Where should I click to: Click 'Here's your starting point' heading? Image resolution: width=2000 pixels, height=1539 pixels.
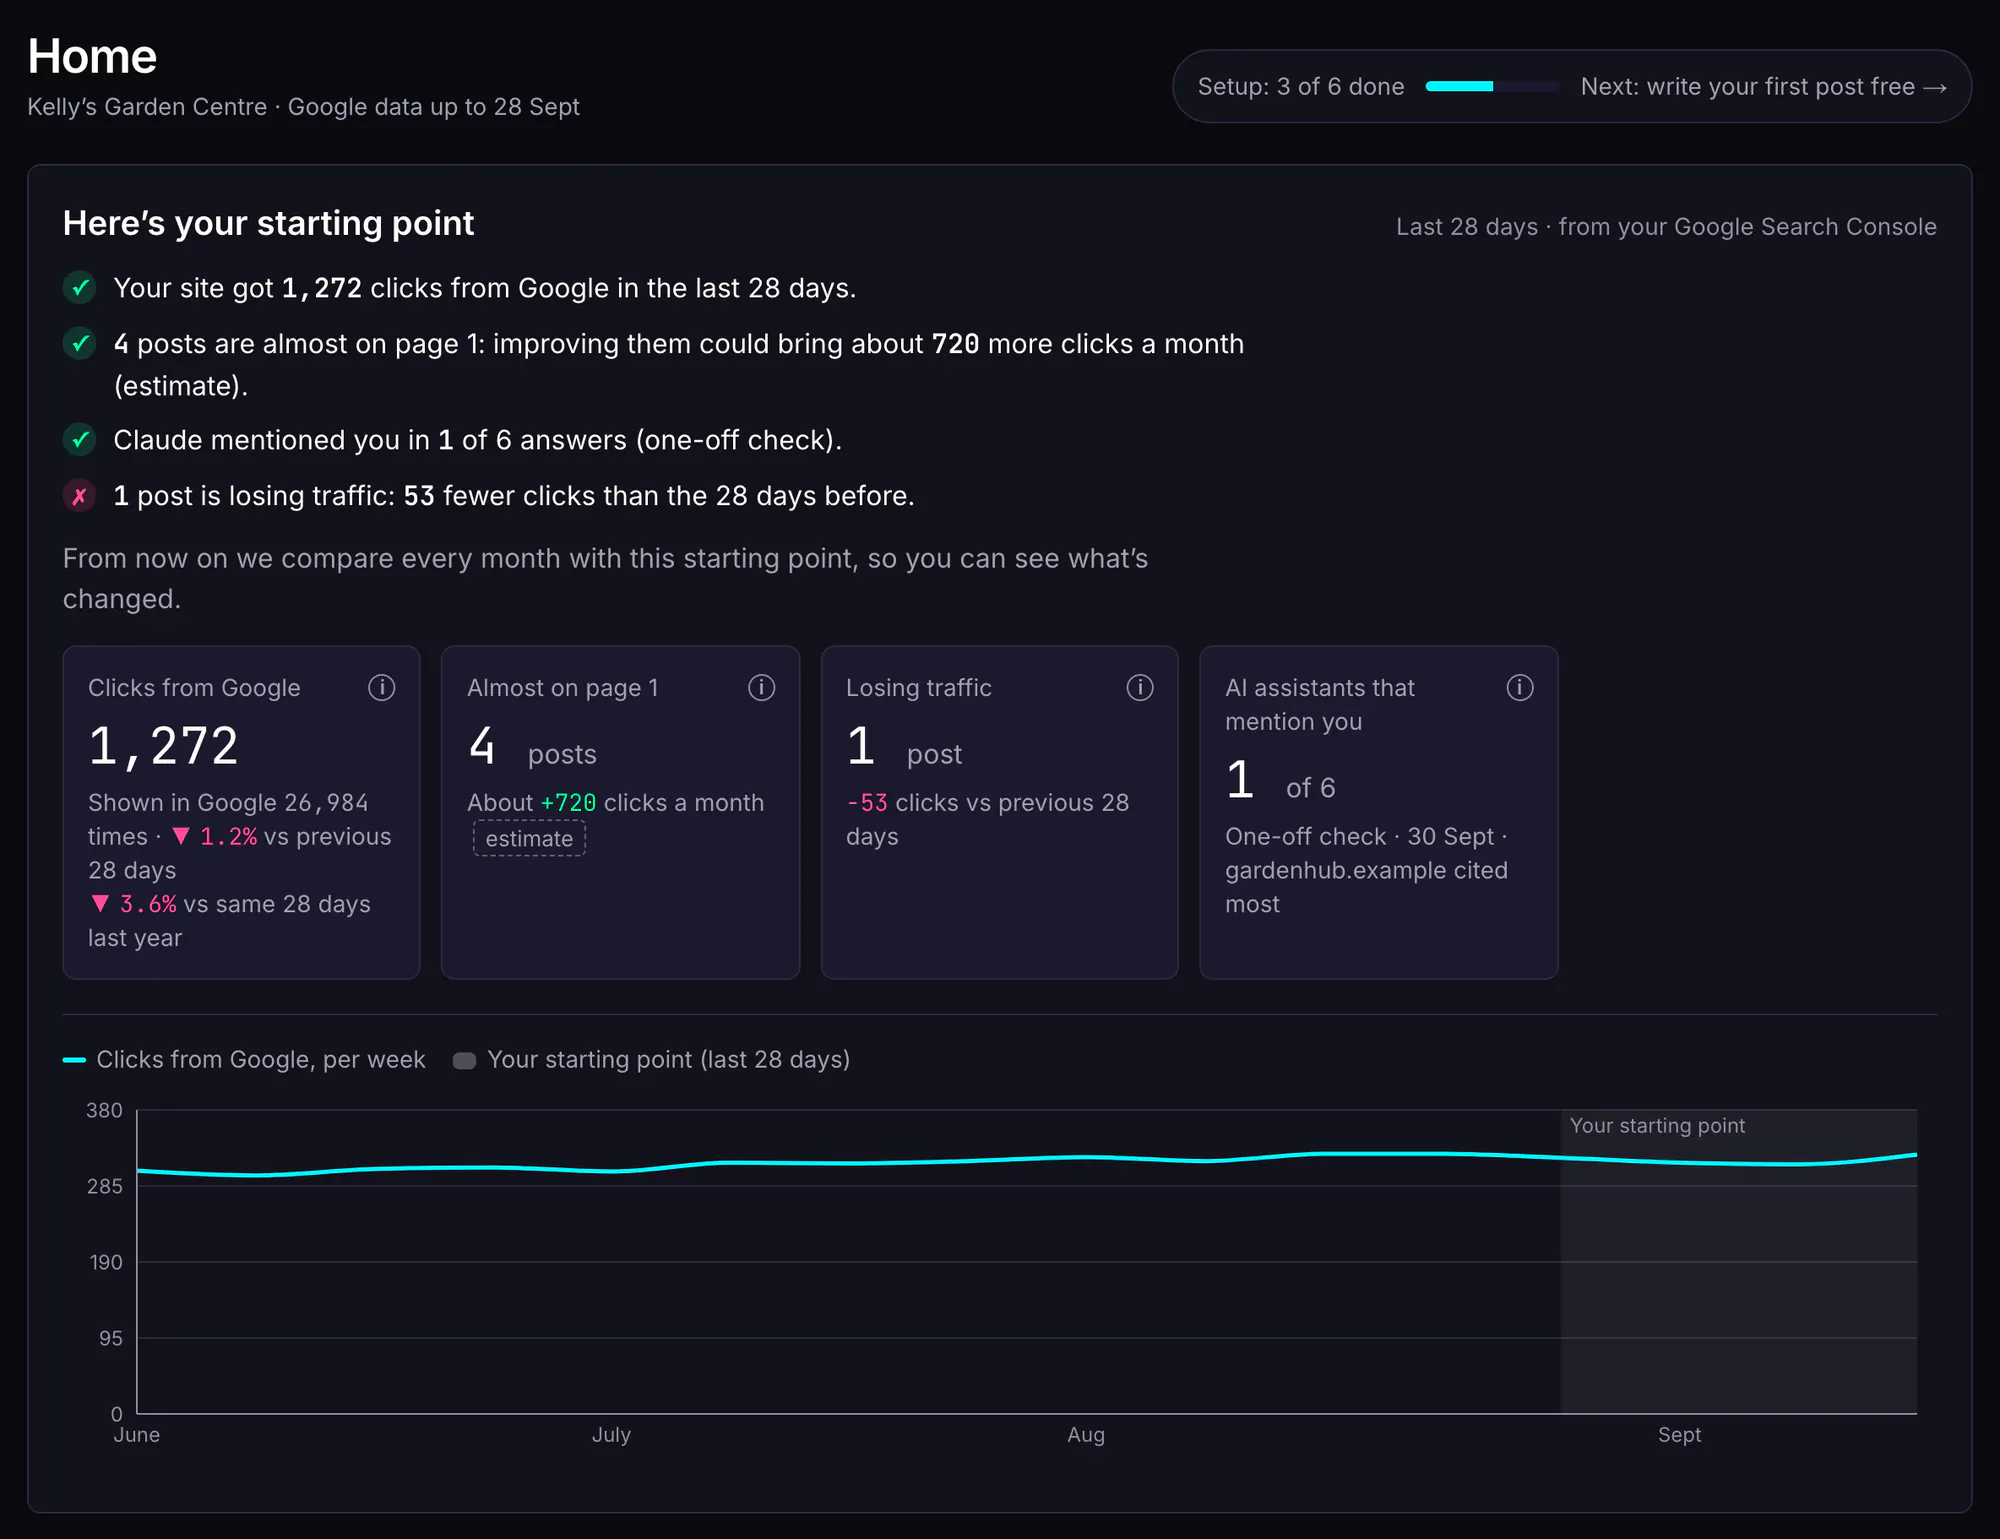[268, 223]
